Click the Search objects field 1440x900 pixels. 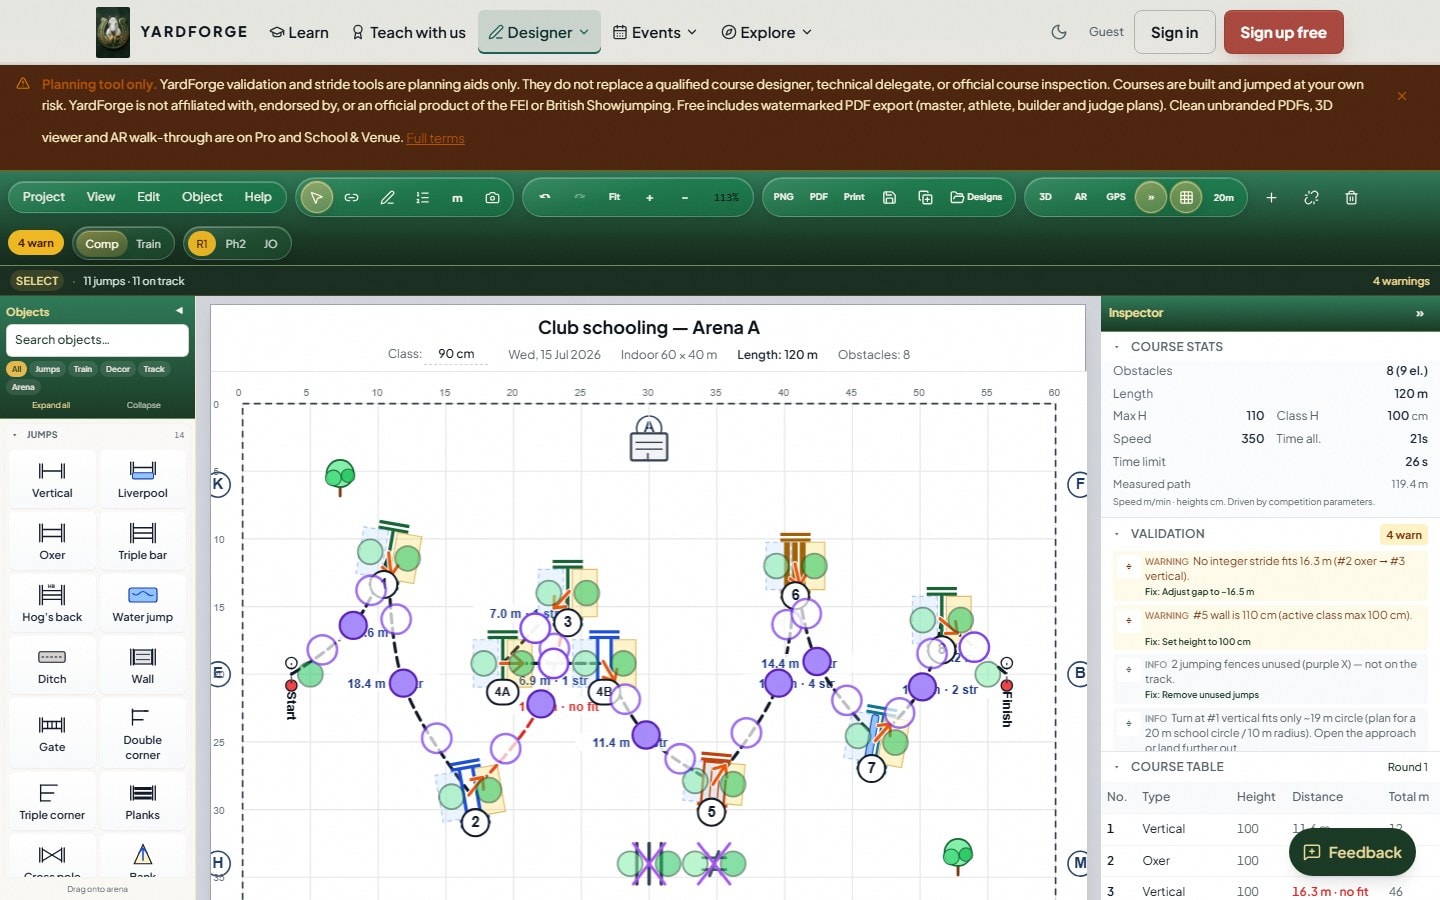click(x=97, y=340)
